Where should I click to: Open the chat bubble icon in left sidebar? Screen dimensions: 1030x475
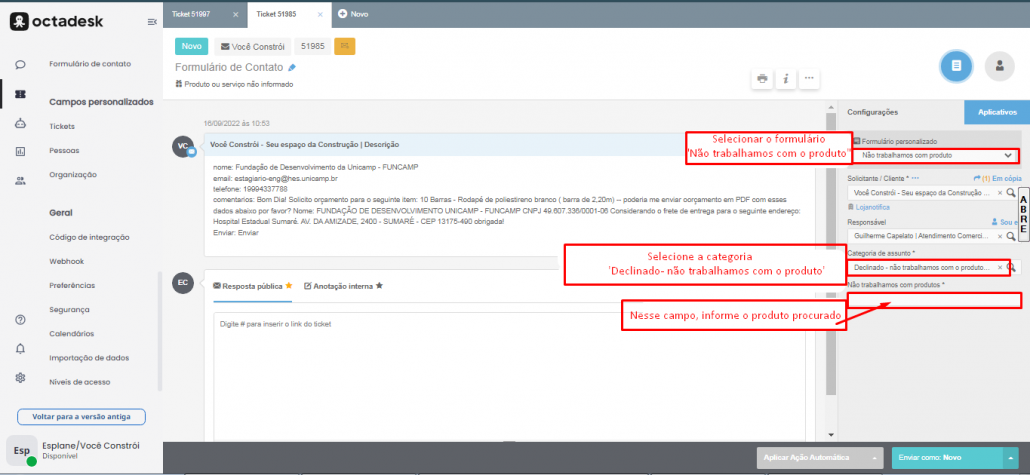coord(21,65)
